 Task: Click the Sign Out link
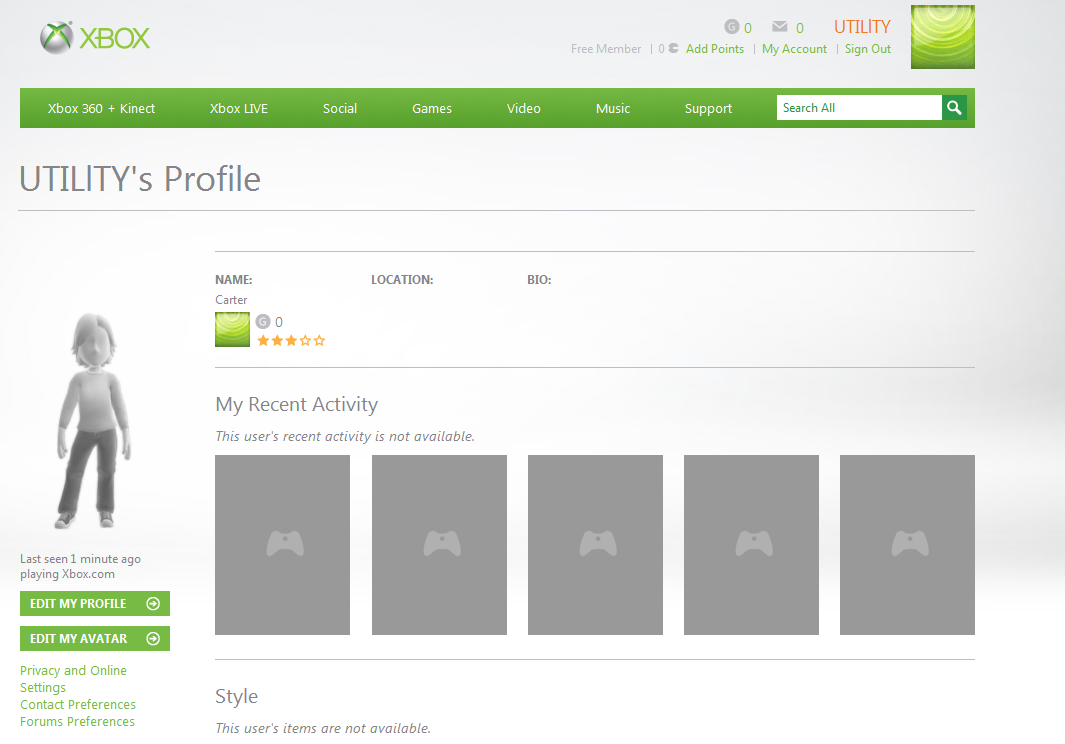coord(868,49)
